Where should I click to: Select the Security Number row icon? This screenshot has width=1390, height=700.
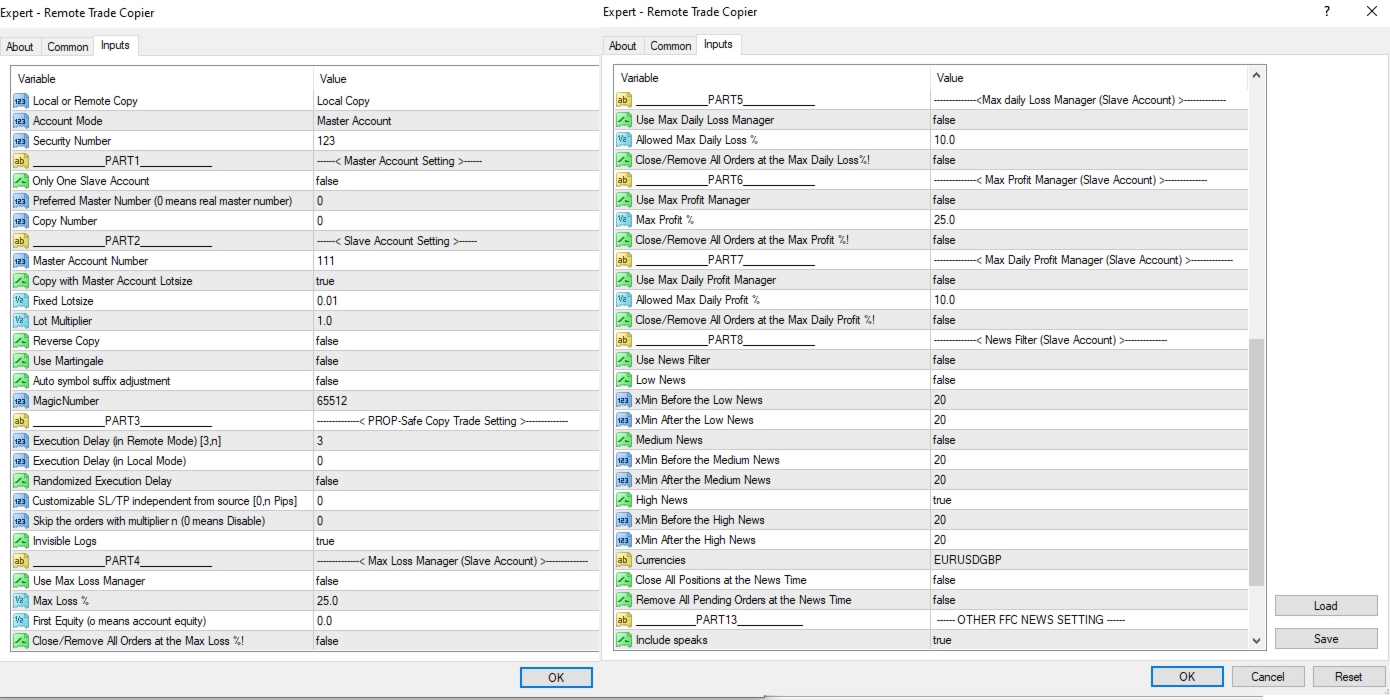click(x=21, y=141)
